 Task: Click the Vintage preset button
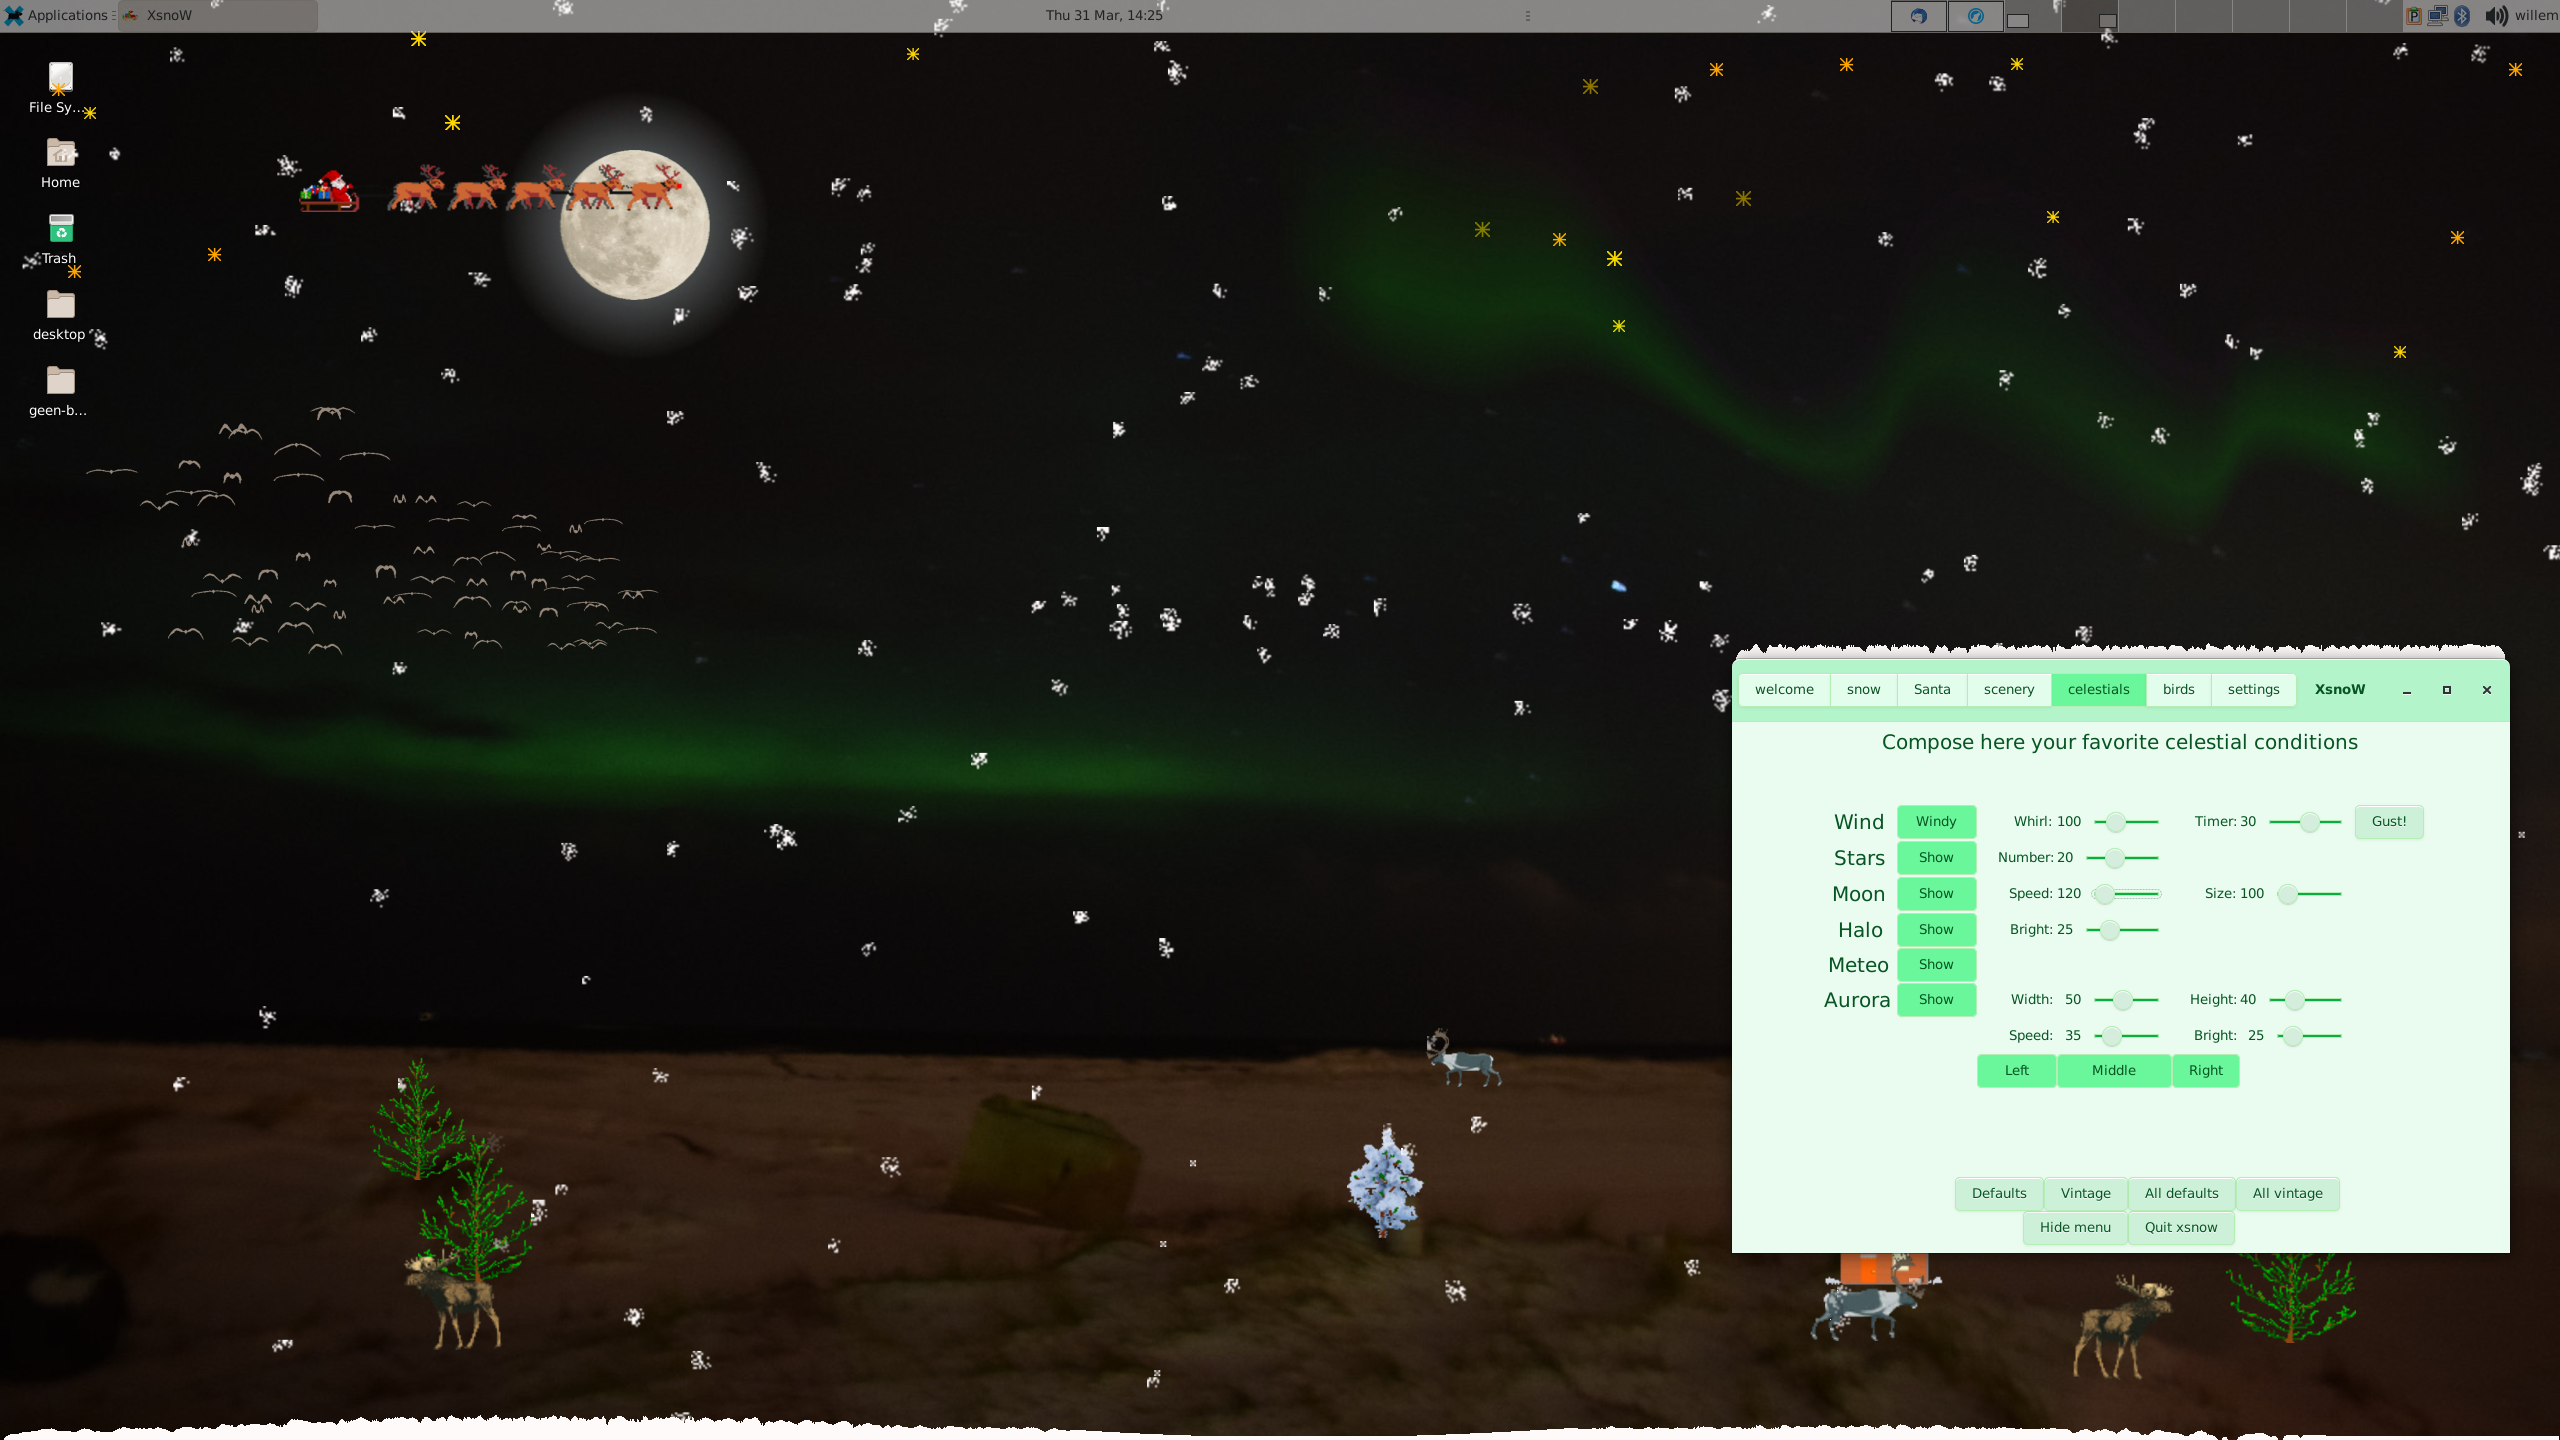[2085, 1192]
